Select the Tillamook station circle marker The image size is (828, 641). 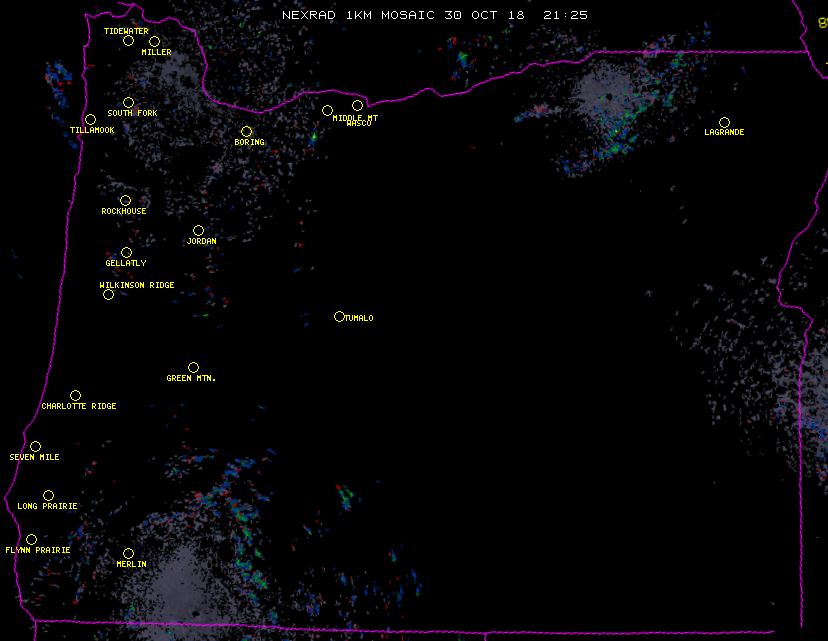click(90, 120)
